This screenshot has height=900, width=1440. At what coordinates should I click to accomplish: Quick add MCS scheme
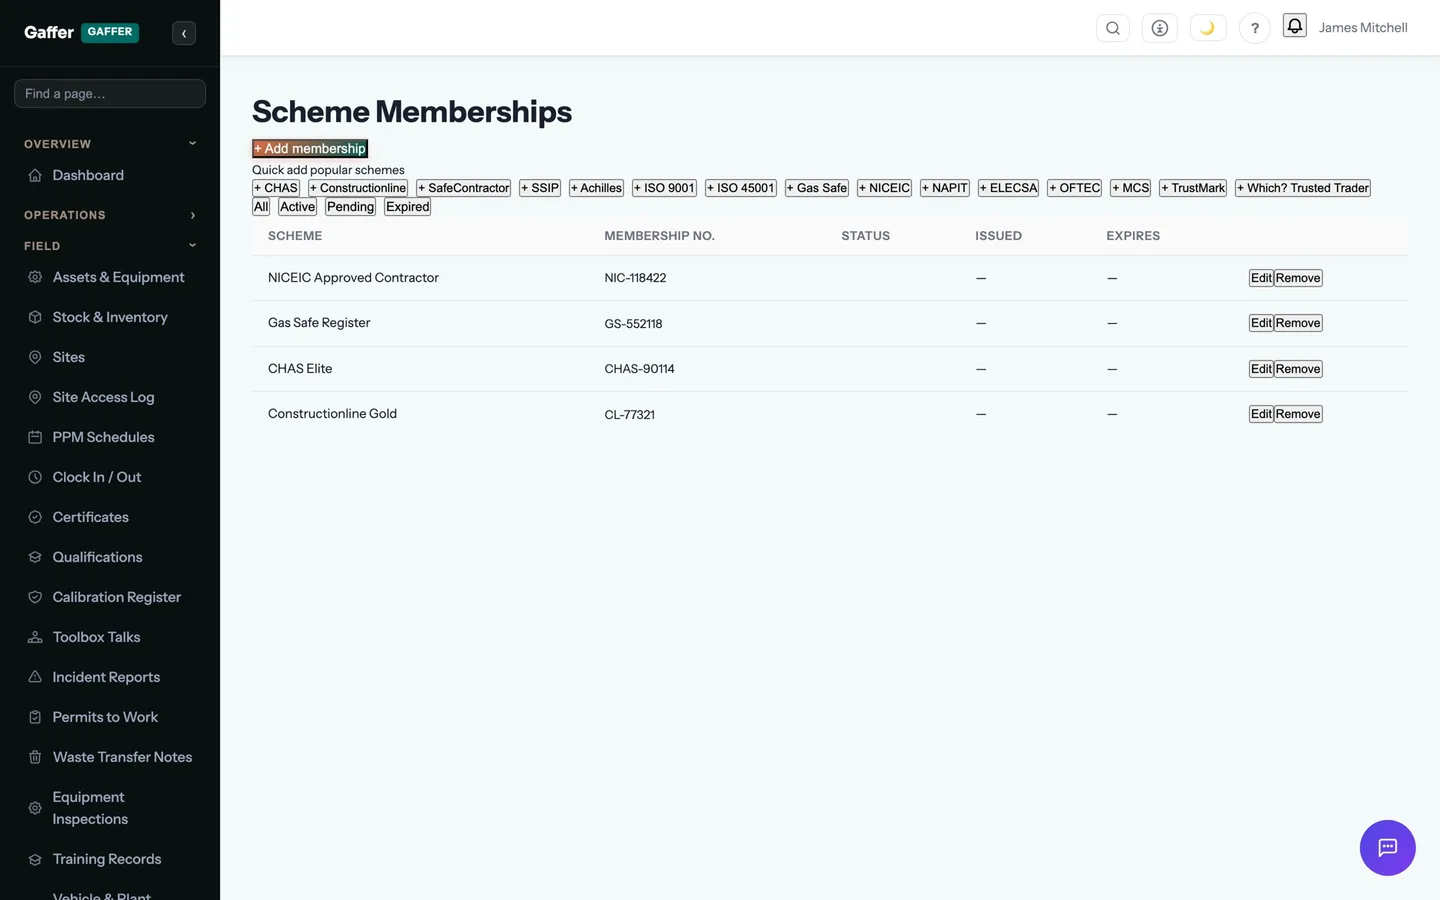[x=1131, y=188]
